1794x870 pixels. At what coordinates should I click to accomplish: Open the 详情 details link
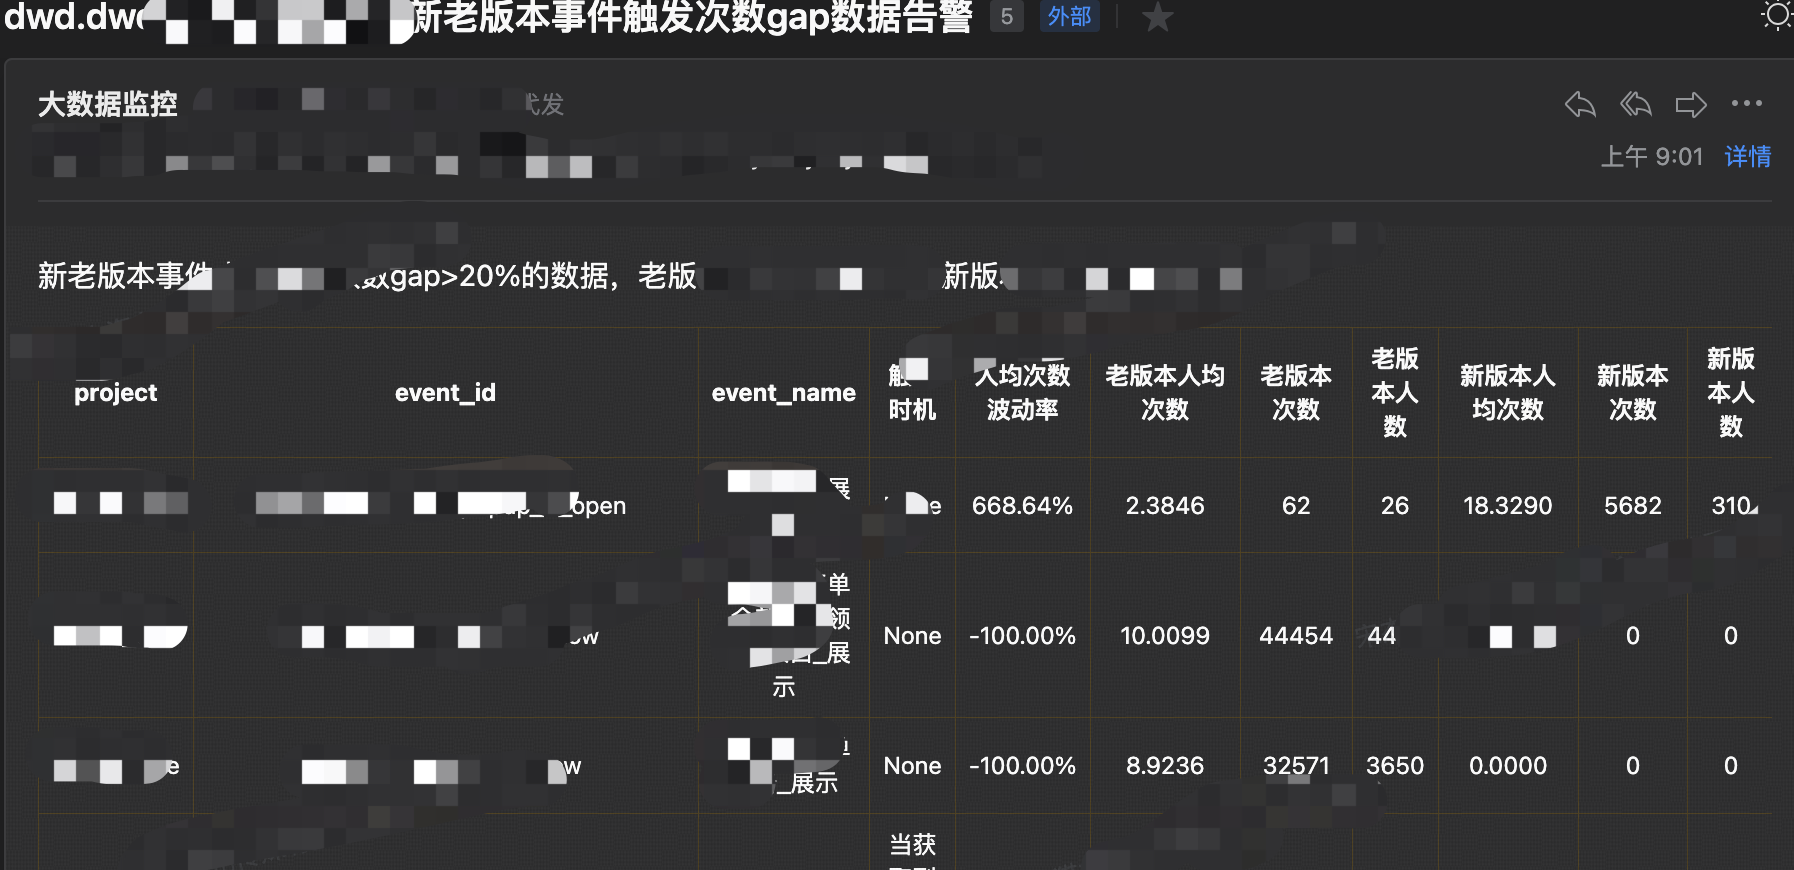[x=1748, y=156]
